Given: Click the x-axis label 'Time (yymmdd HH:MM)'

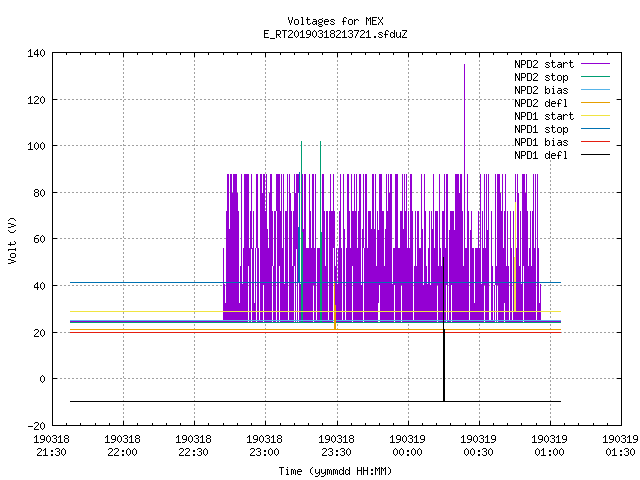Looking at the screenshot, I should pyautogui.click(x=335, y=471).
